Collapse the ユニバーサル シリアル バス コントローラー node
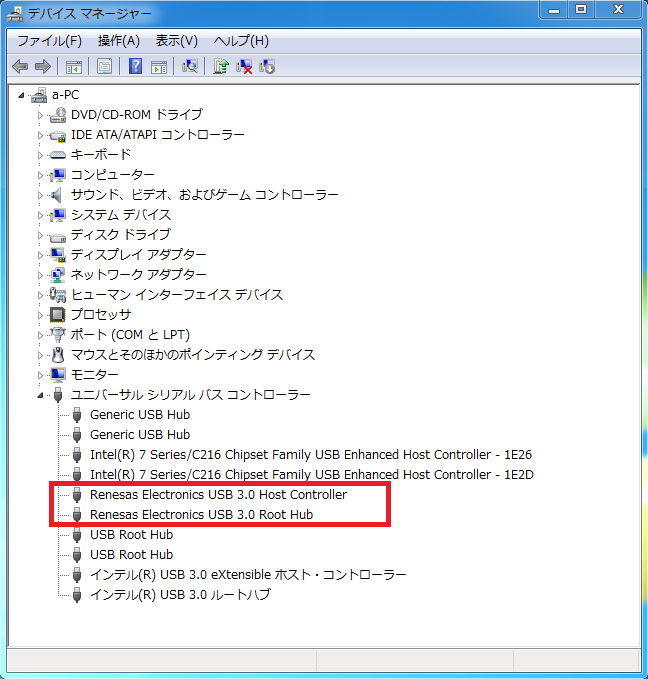648x679 pixels. coord(40,395)
